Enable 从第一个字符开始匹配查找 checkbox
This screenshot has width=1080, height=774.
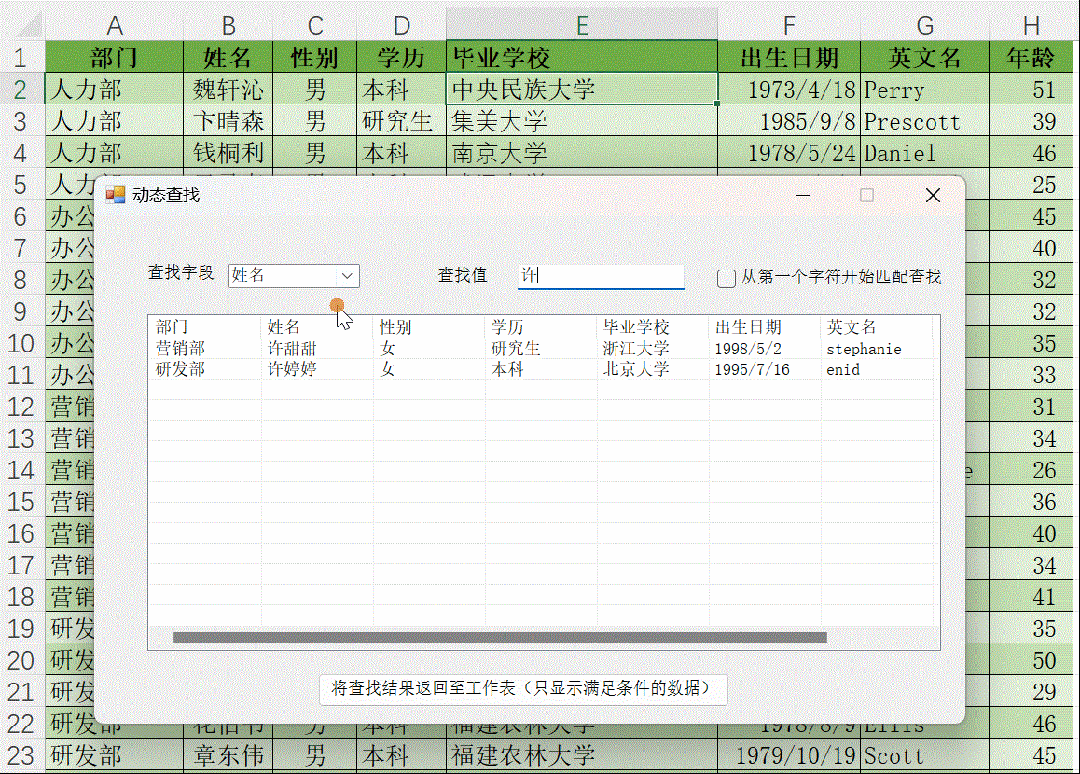point(726,278)
